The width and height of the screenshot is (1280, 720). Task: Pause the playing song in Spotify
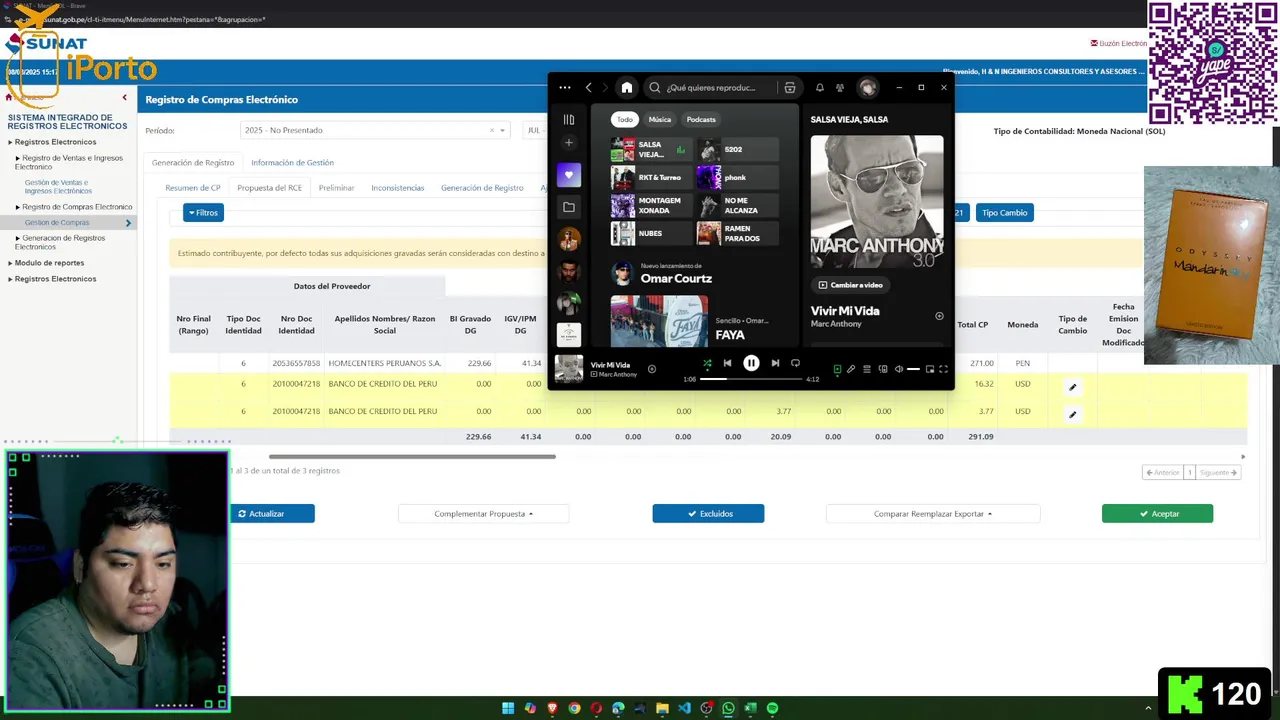(x=751, y=363)
